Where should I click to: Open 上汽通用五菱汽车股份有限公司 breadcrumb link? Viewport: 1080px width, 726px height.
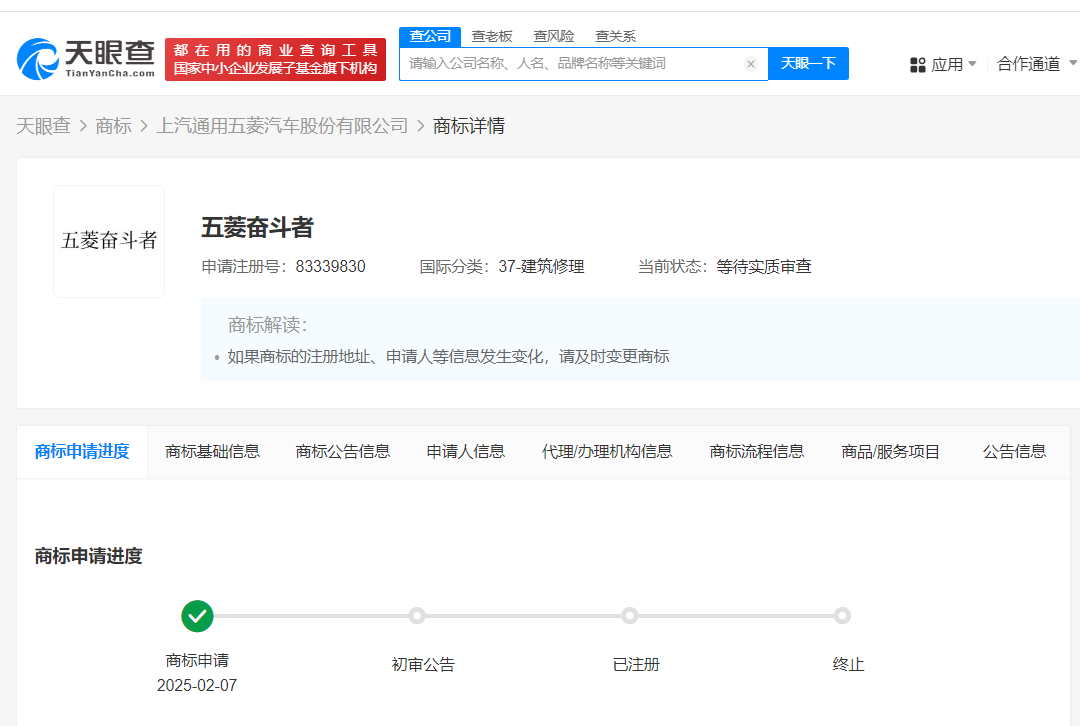(x=282, y=126)
